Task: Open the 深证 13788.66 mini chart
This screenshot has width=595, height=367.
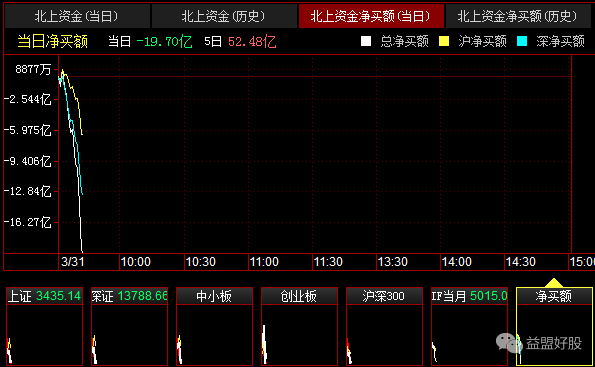Action: (129, 326)
